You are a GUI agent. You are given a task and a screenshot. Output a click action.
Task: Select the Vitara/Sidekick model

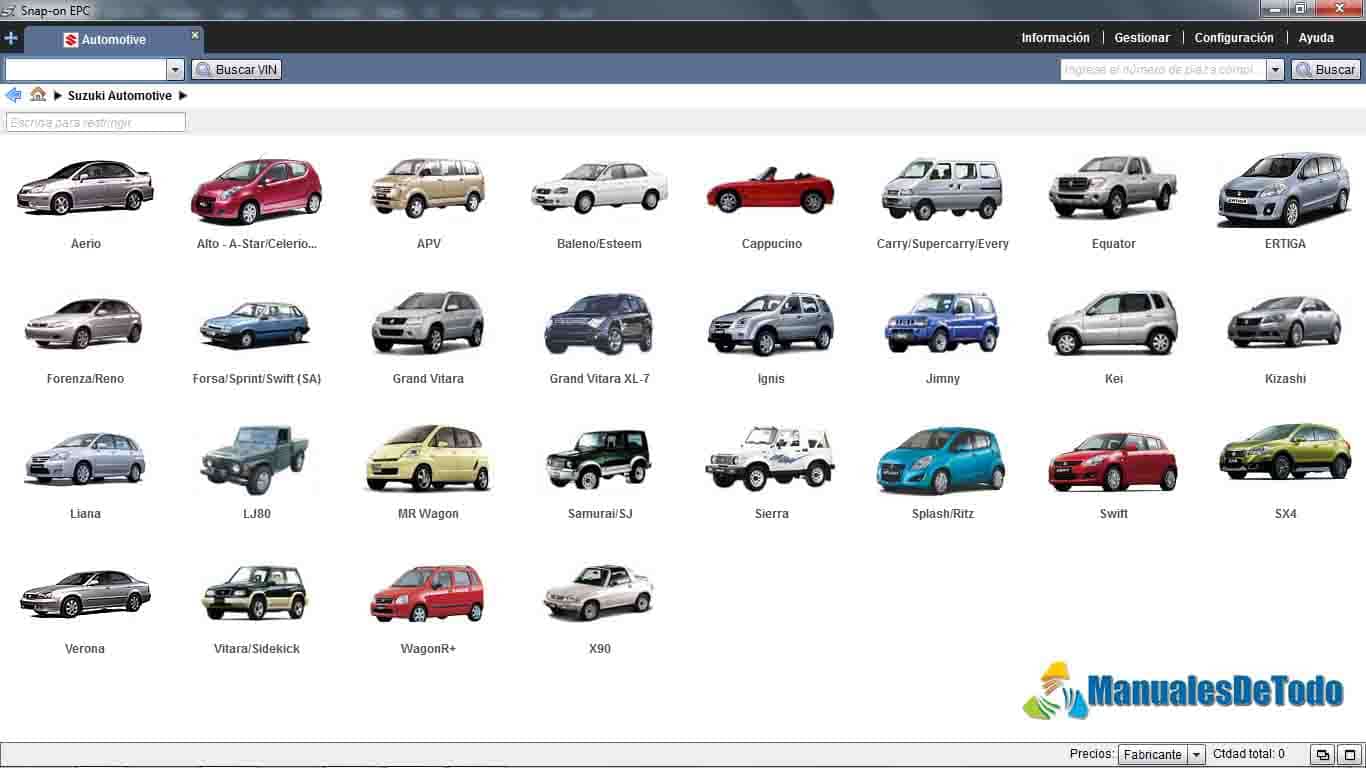click(x=257, y=607)
